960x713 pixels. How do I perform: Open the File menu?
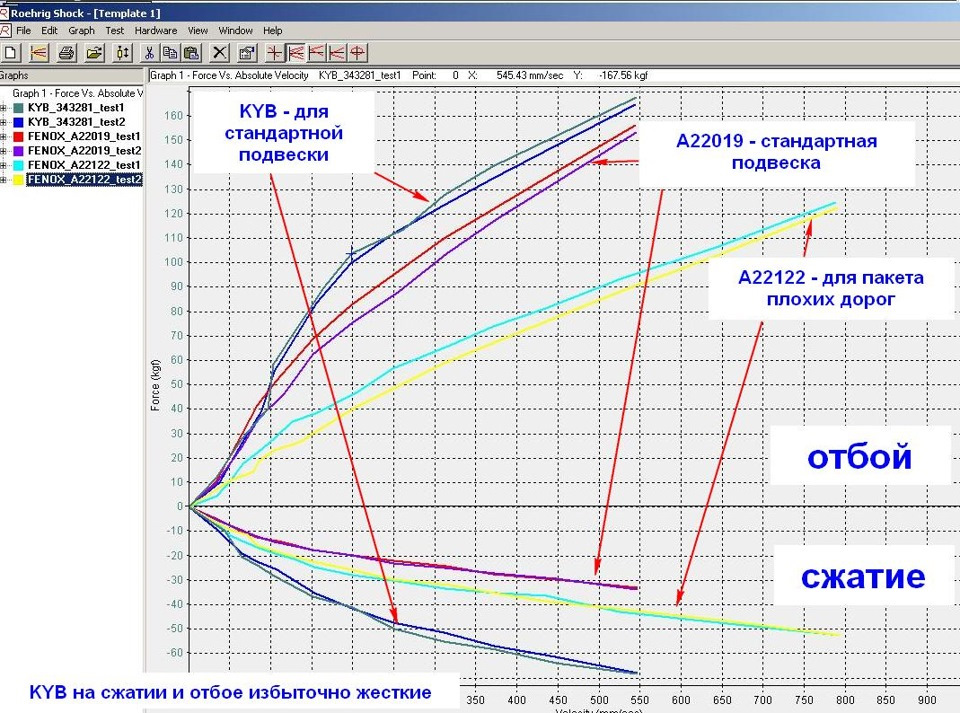click(23, 30)
